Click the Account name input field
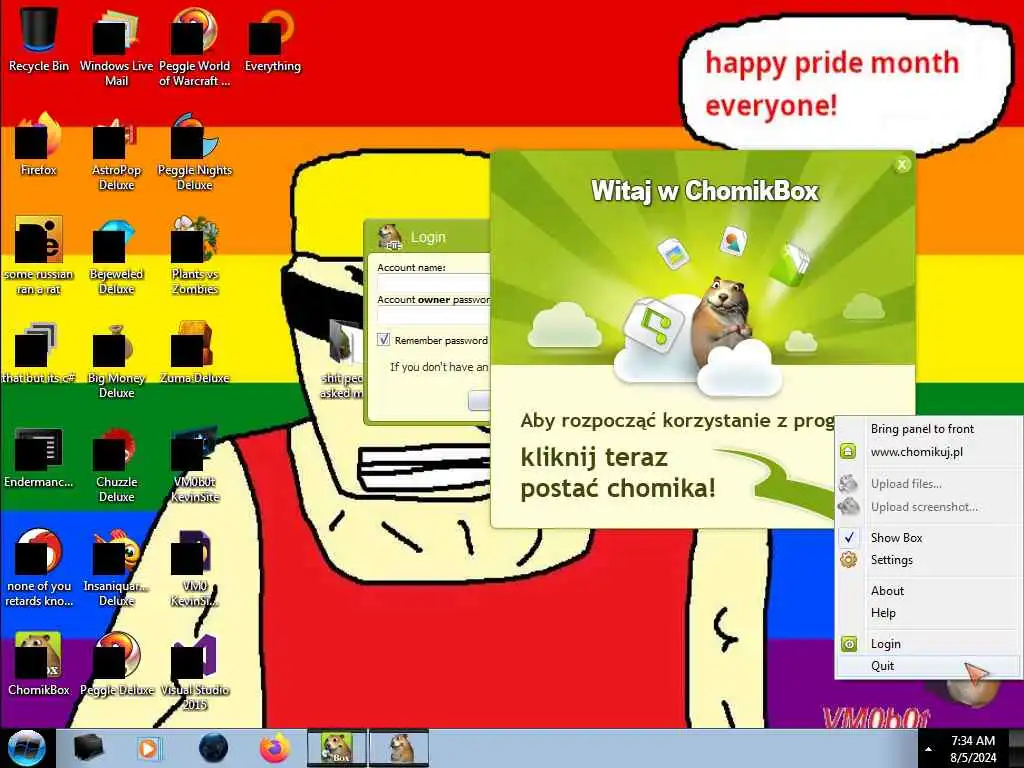 (x=434, y=283)
